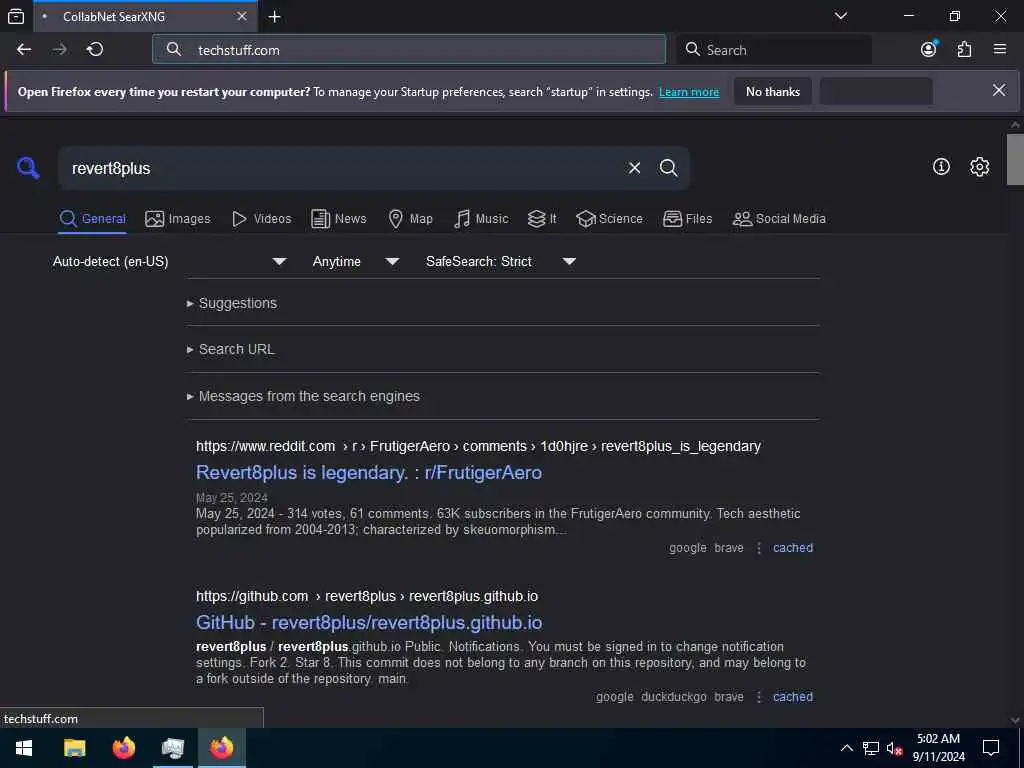Open the List all tabs chevron
1024x768 pixels.
pos(841,16)
